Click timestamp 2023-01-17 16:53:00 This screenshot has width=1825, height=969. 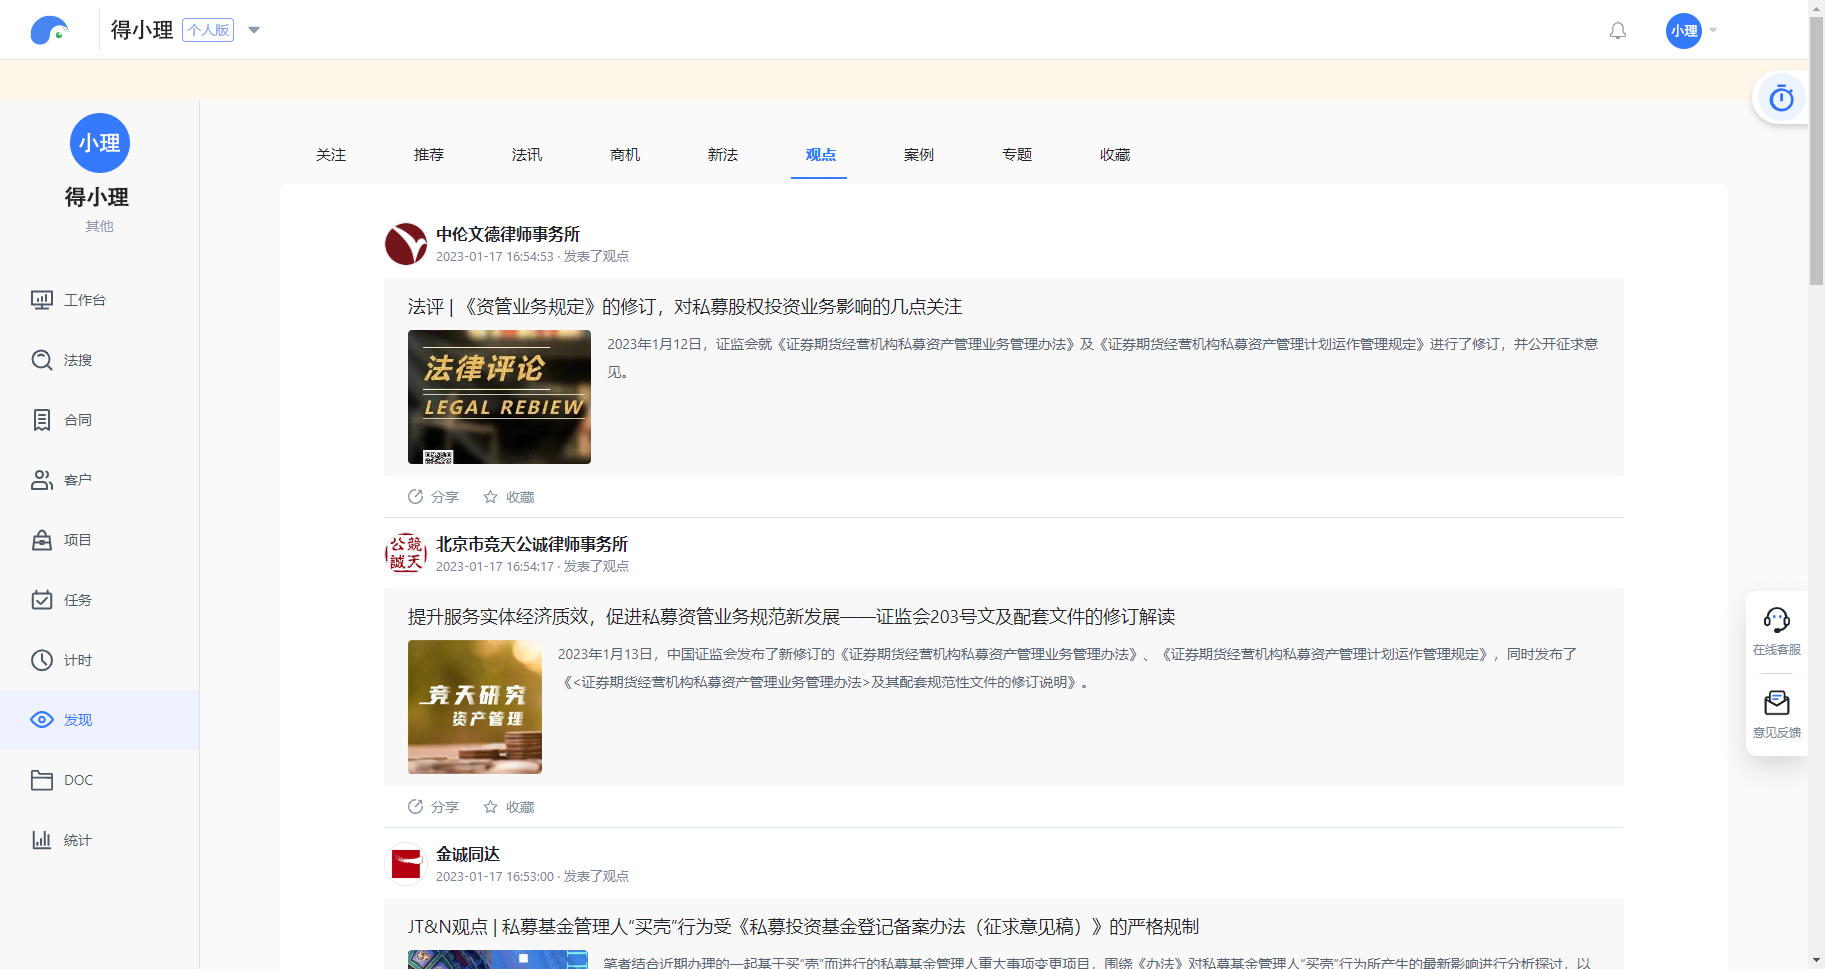(x=494, y=877)
